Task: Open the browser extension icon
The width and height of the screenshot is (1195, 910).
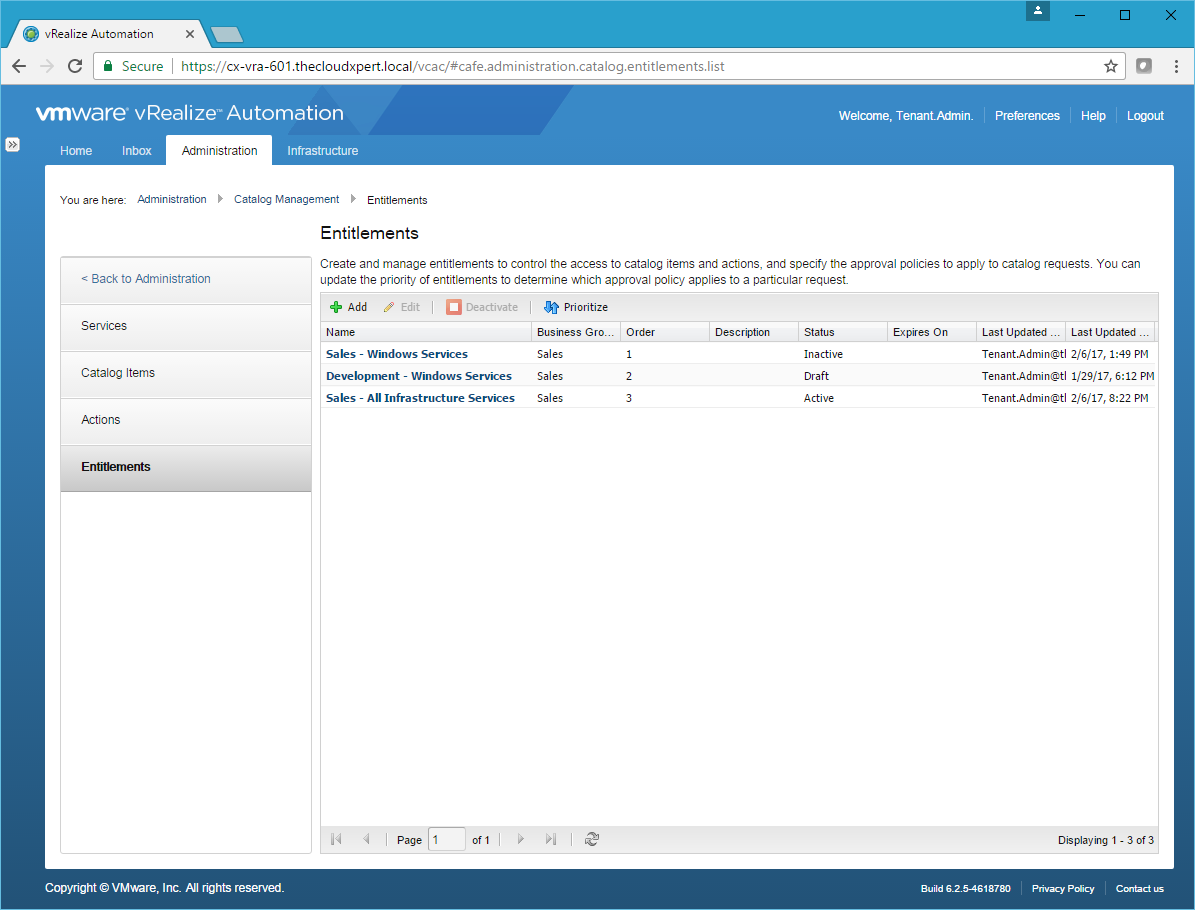Action: [x=1144, y=66]
